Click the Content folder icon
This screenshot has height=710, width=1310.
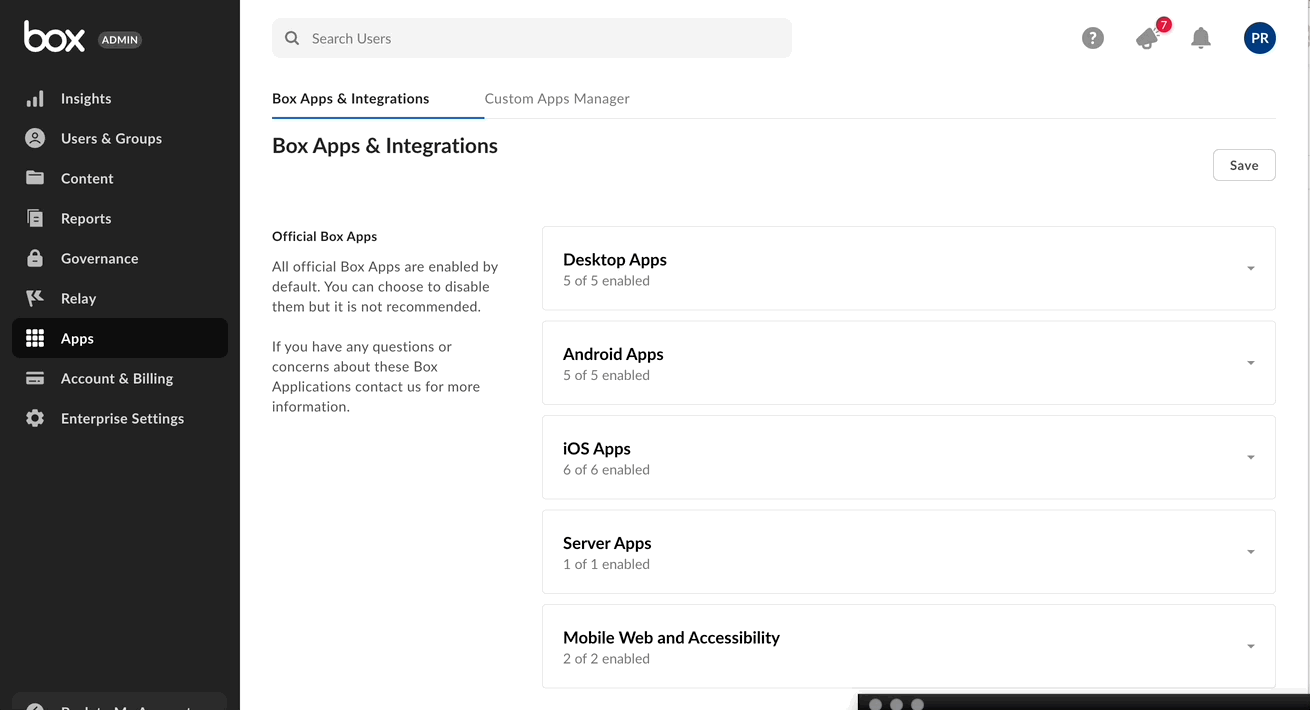pos(35,178)
